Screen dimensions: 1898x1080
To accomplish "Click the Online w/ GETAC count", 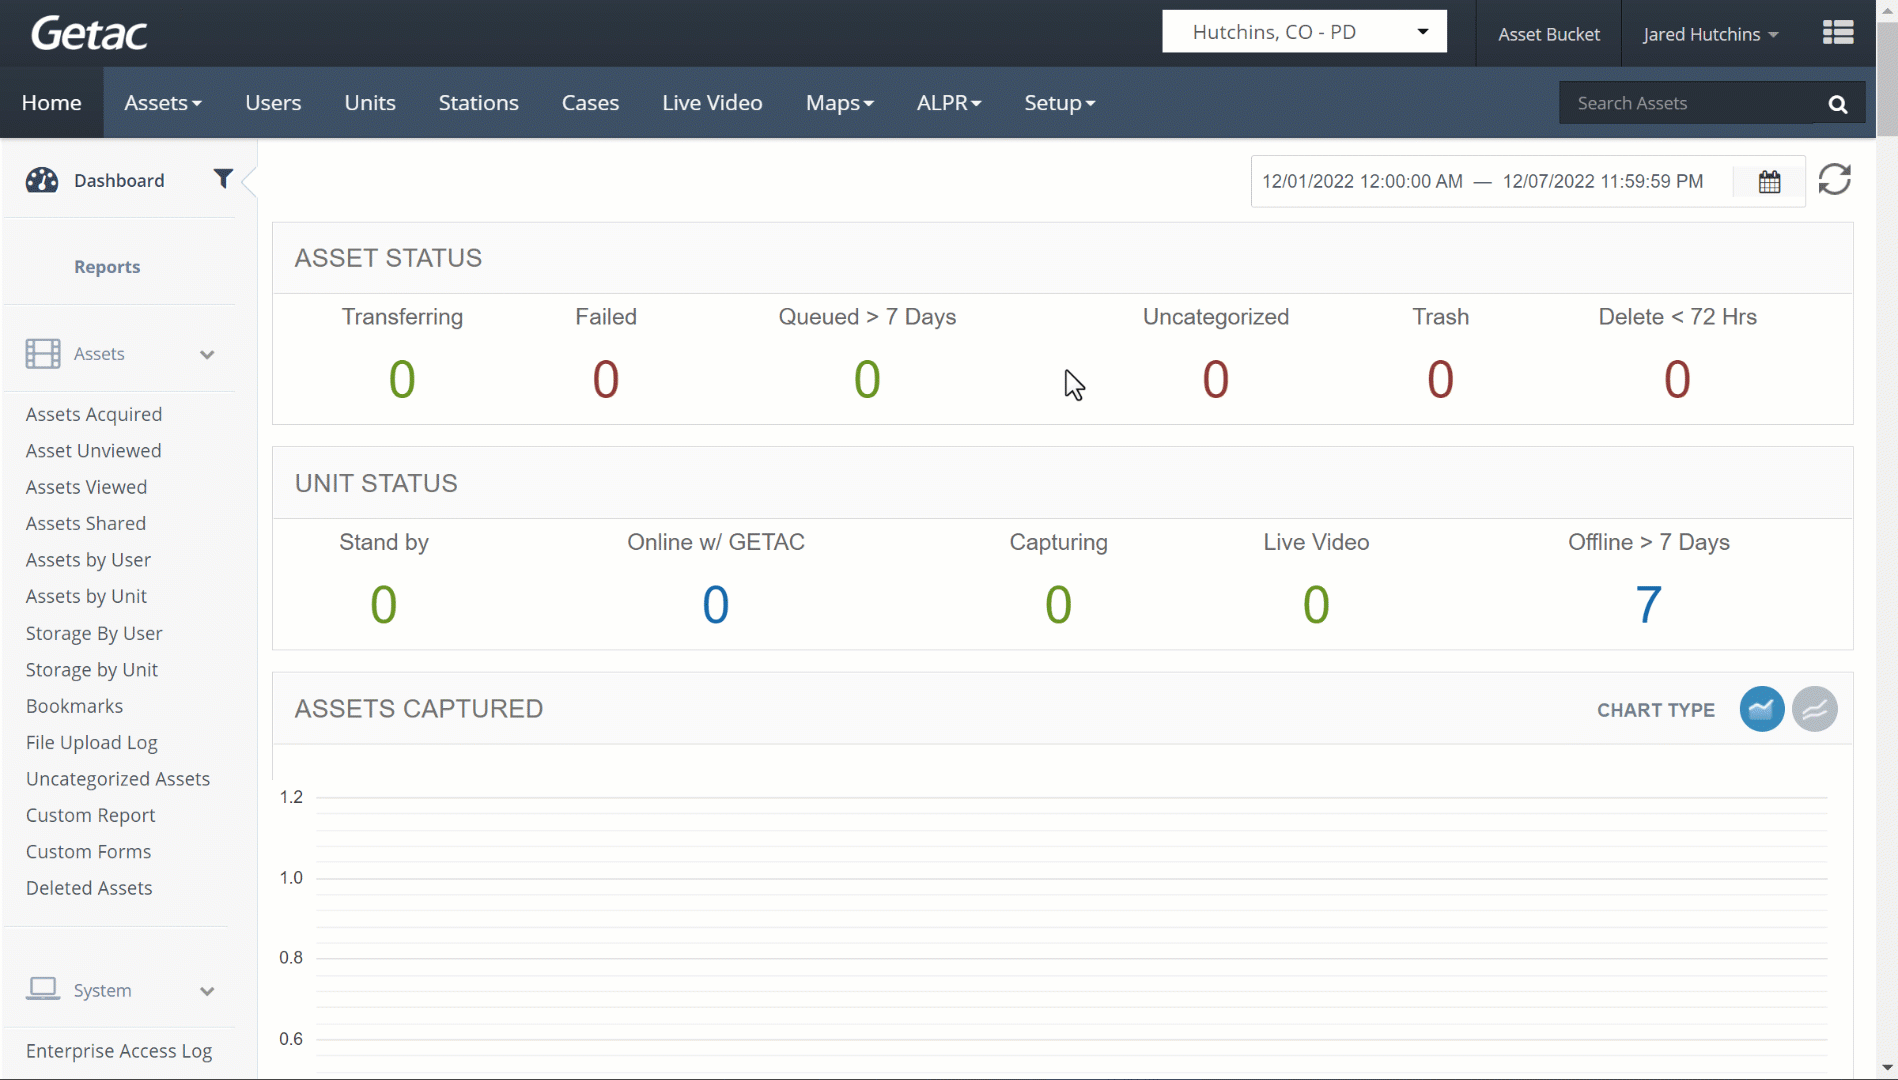I will point(716,605).
